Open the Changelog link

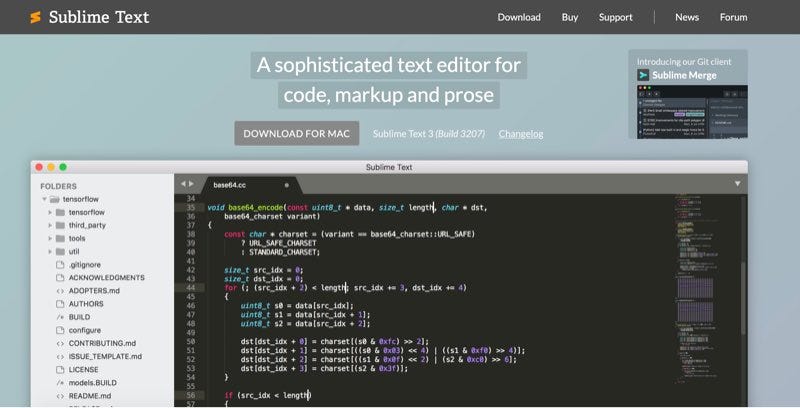521,134
